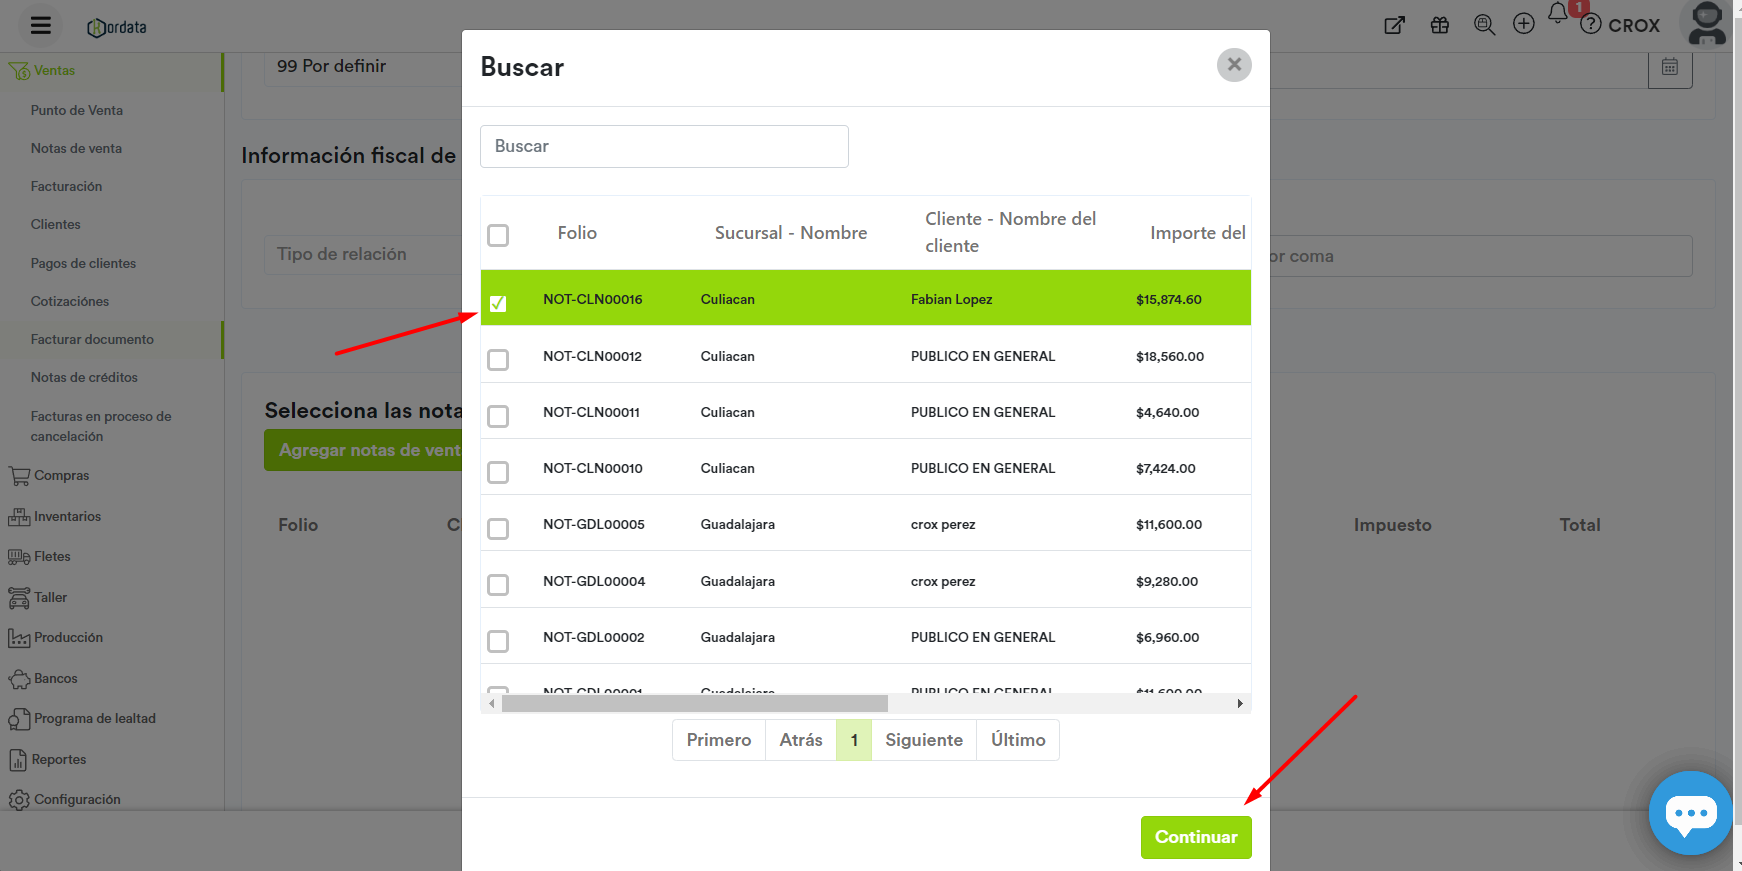Click the Buscar search input field
The image size is (1742, 871).
coord(664,147)
